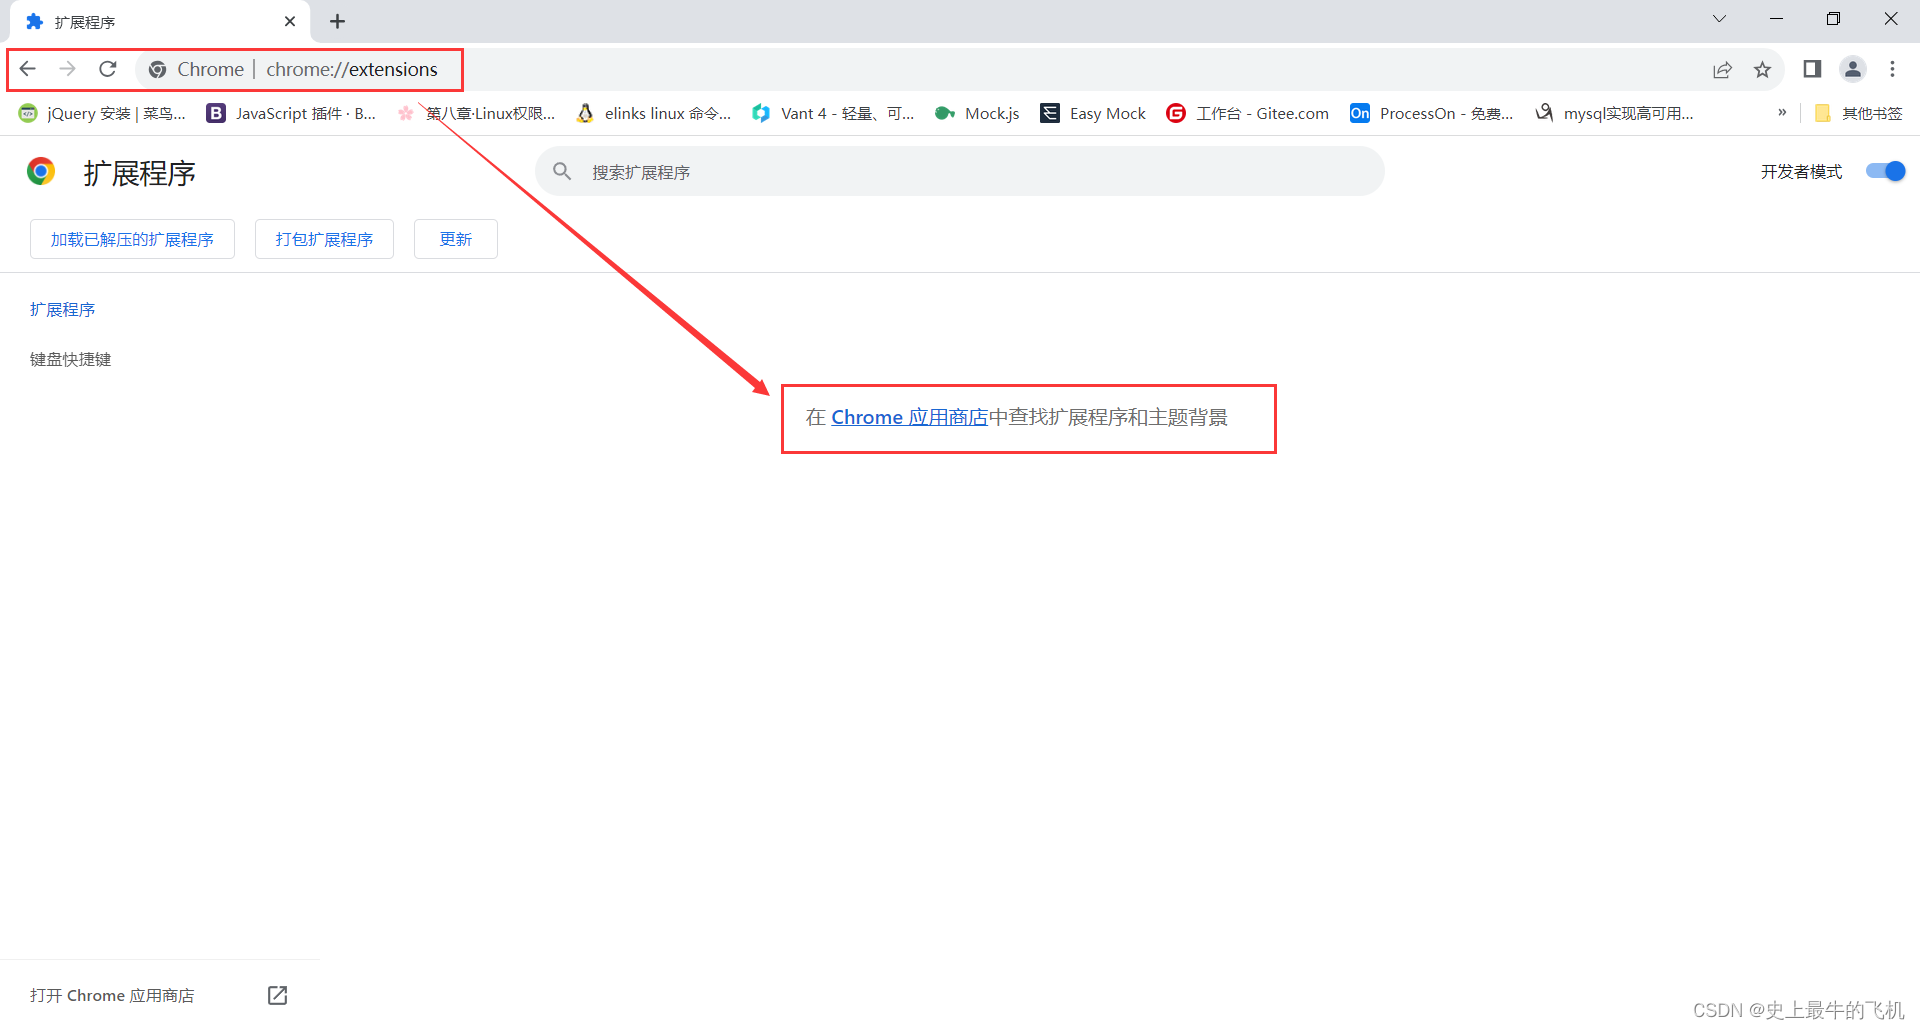Click 加载已解压的扩展程序 button
The height and width of the screenshot is (1030, 1920).
point(132,239)
